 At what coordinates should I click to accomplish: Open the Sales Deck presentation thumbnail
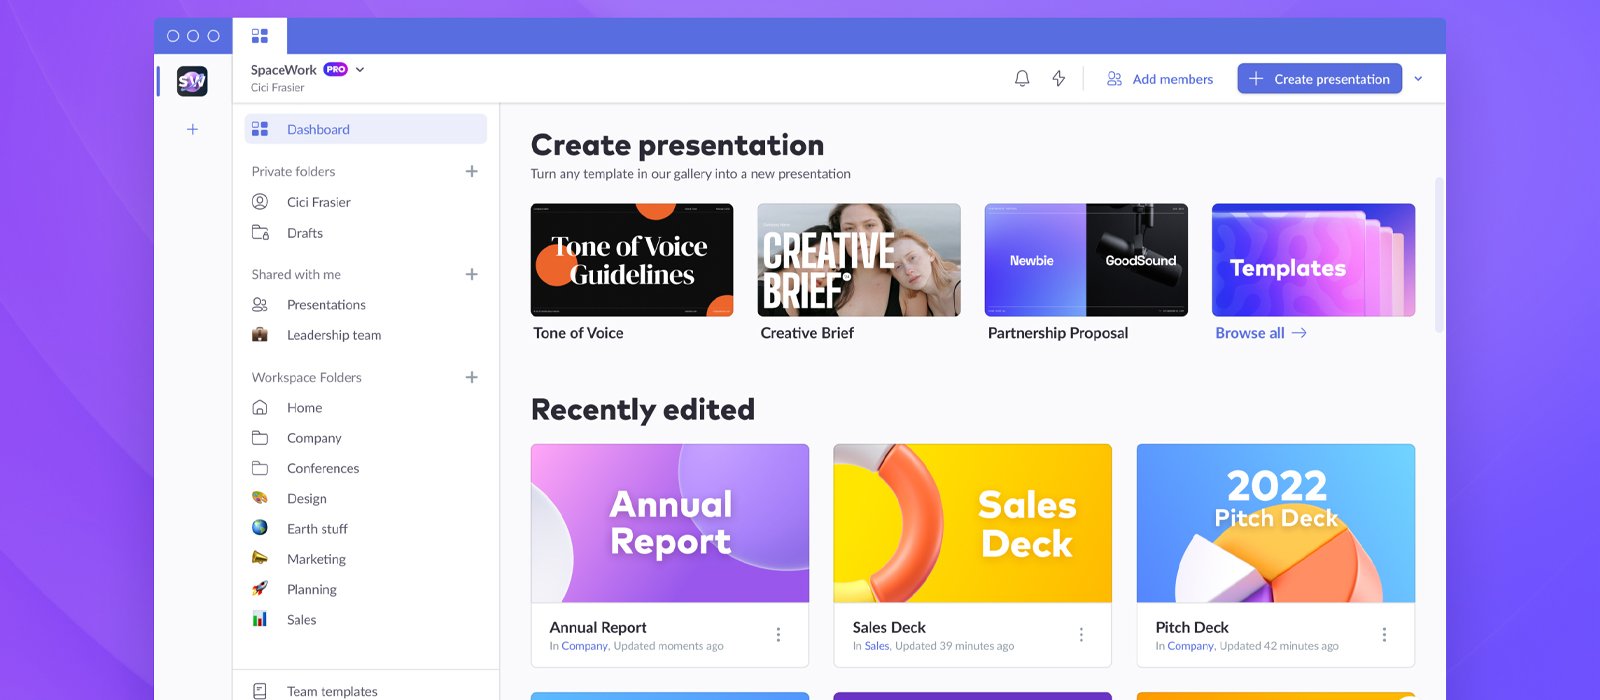tap(973, 523)
